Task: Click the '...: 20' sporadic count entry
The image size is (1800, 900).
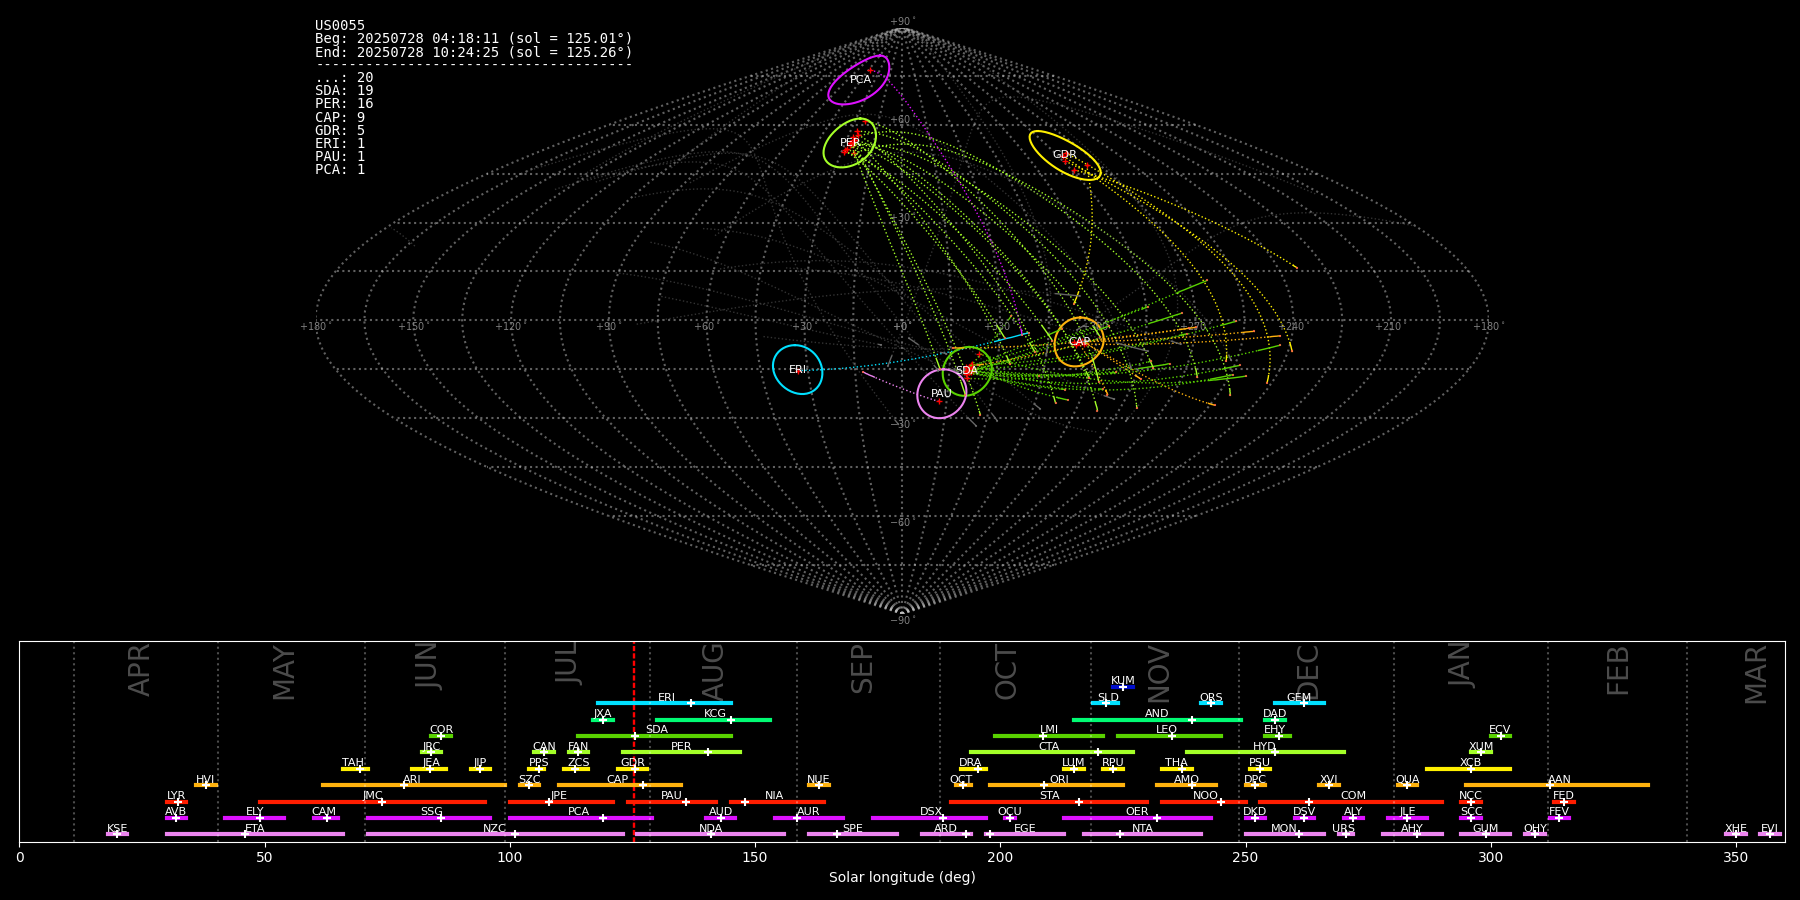Action: coord(344,78)
